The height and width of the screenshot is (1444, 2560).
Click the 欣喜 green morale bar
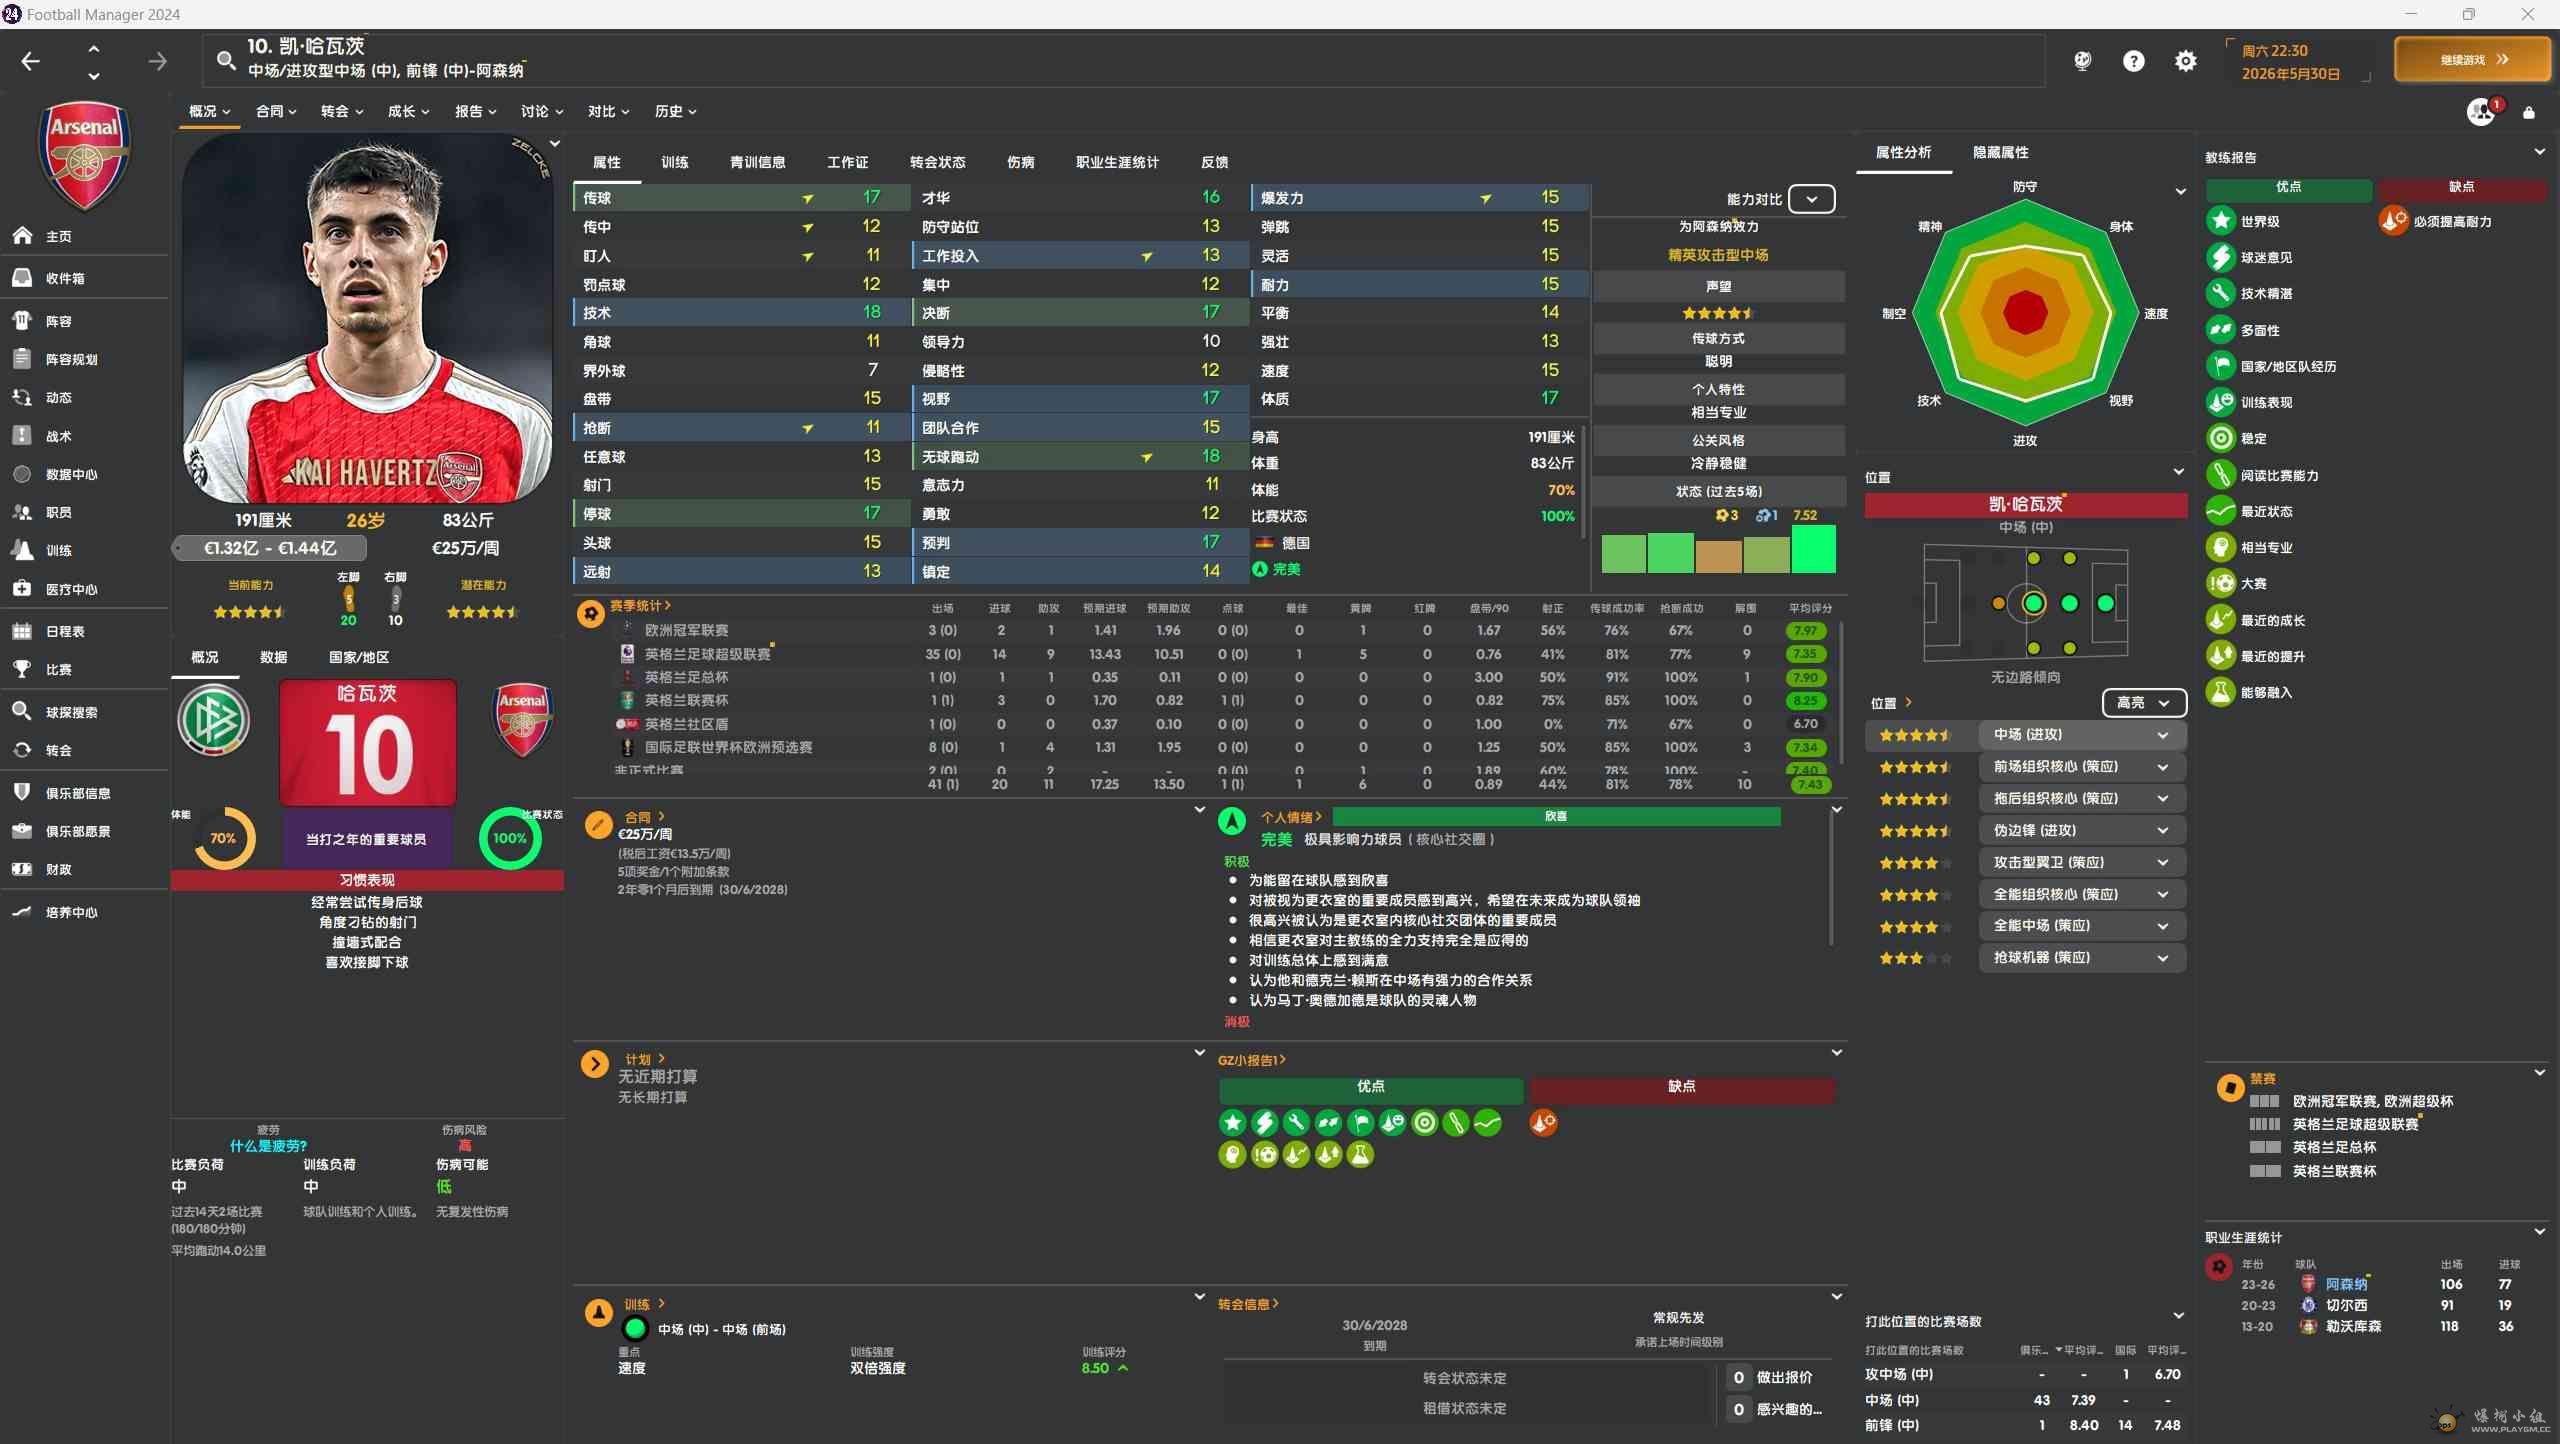1555,816
